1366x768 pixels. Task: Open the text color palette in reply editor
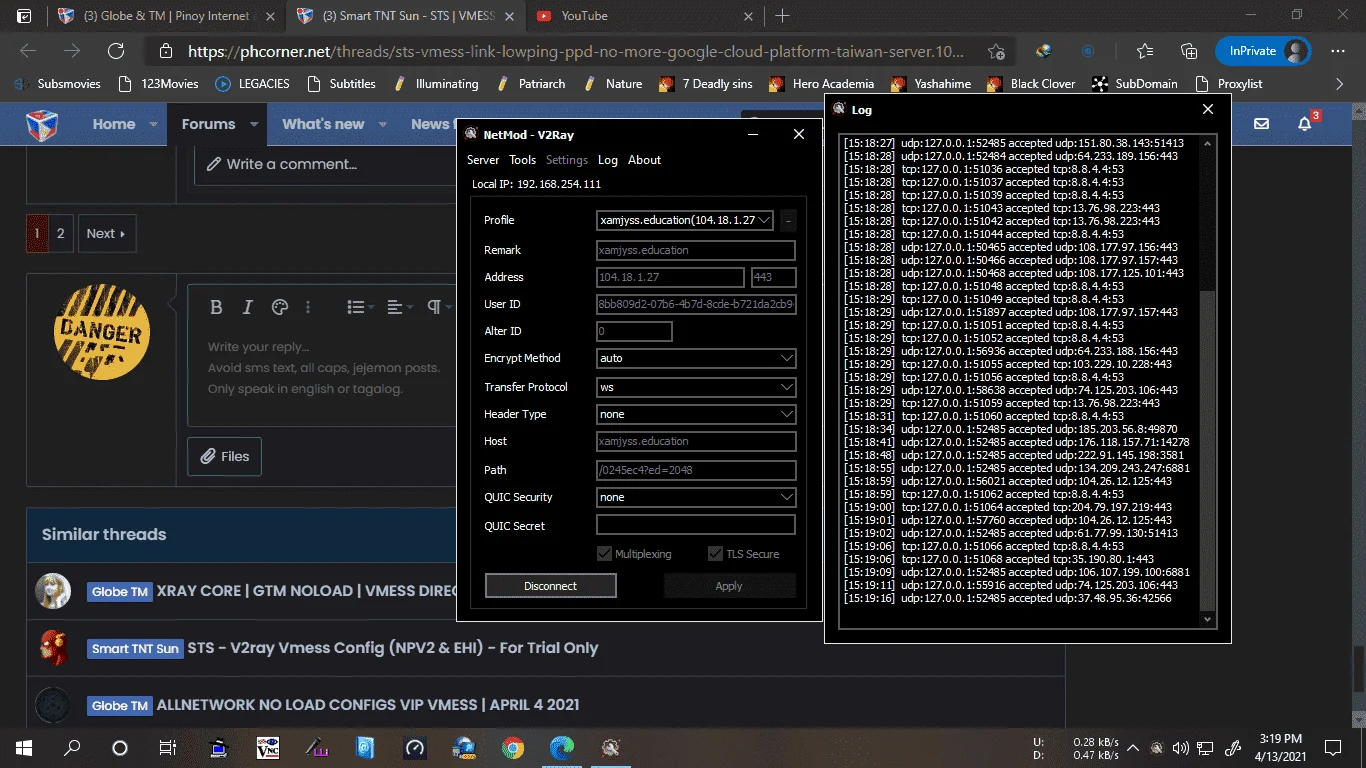point(280,307)
